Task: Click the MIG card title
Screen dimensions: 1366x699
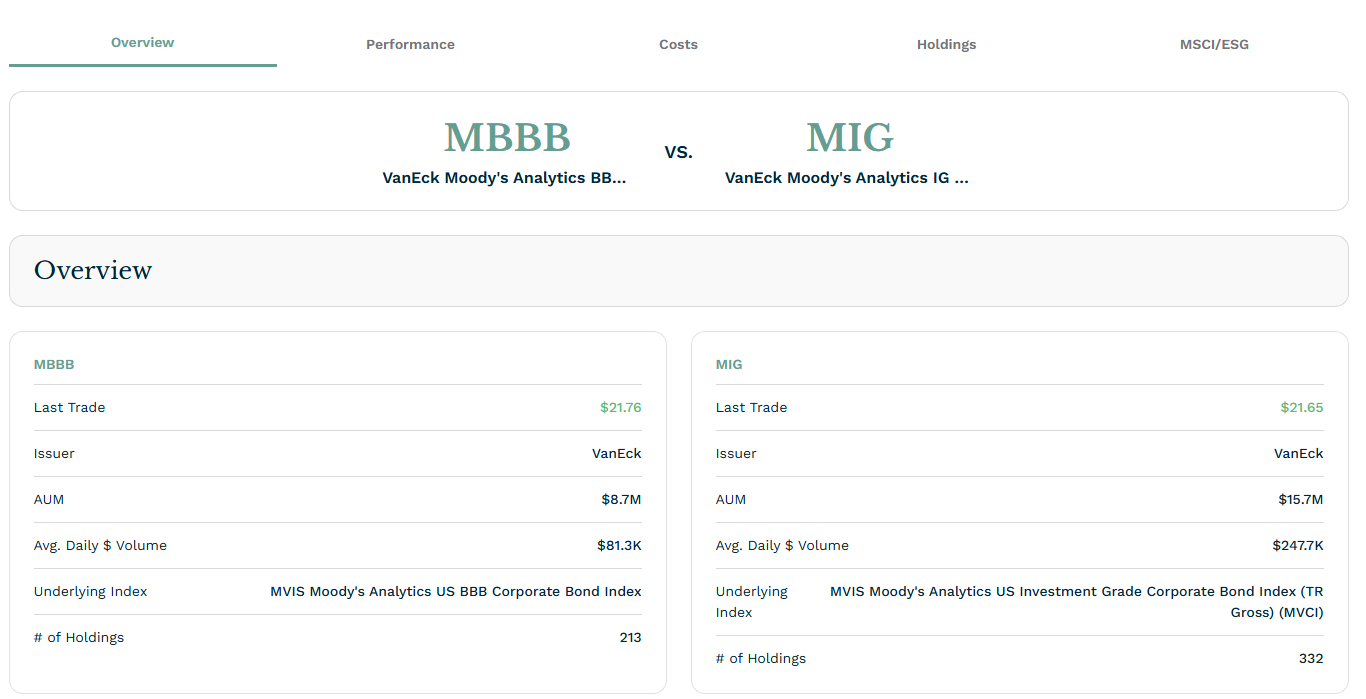Action: pyautogui.click(x=729, y=365)
